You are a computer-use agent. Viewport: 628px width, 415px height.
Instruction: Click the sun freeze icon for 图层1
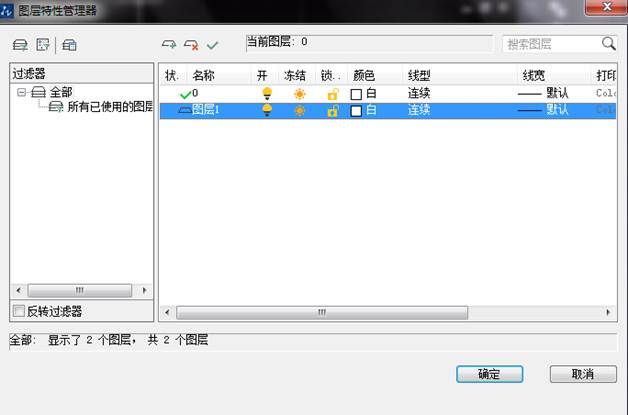point(299,110)
